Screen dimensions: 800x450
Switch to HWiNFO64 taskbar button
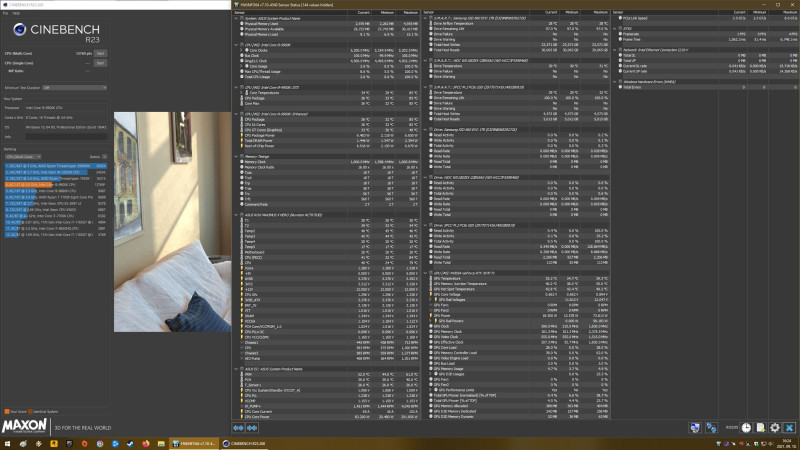193,443
